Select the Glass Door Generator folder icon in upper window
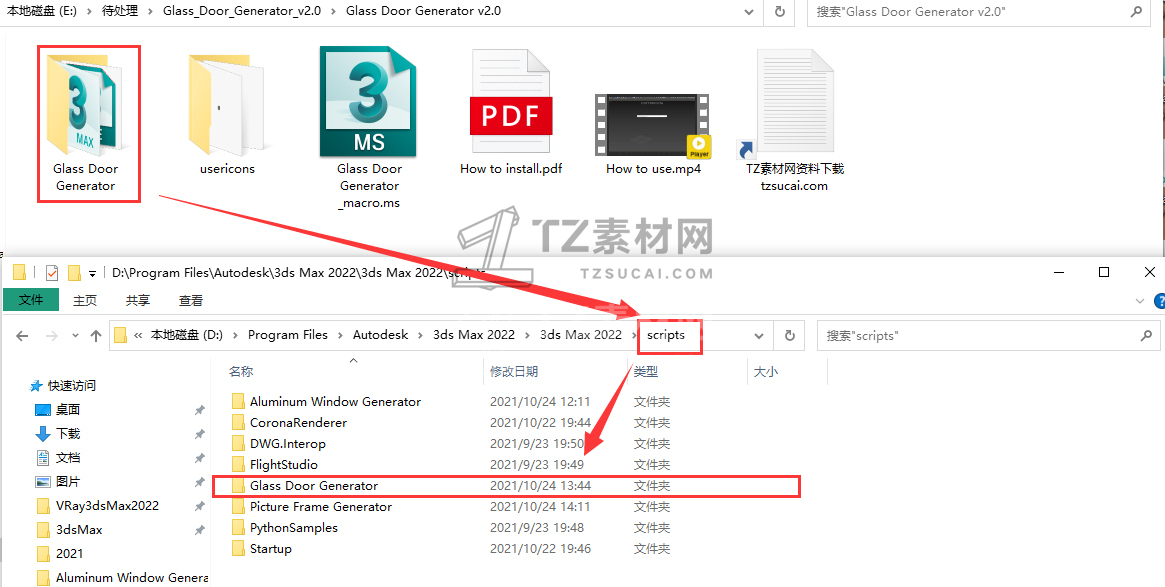 coord(85,104)
